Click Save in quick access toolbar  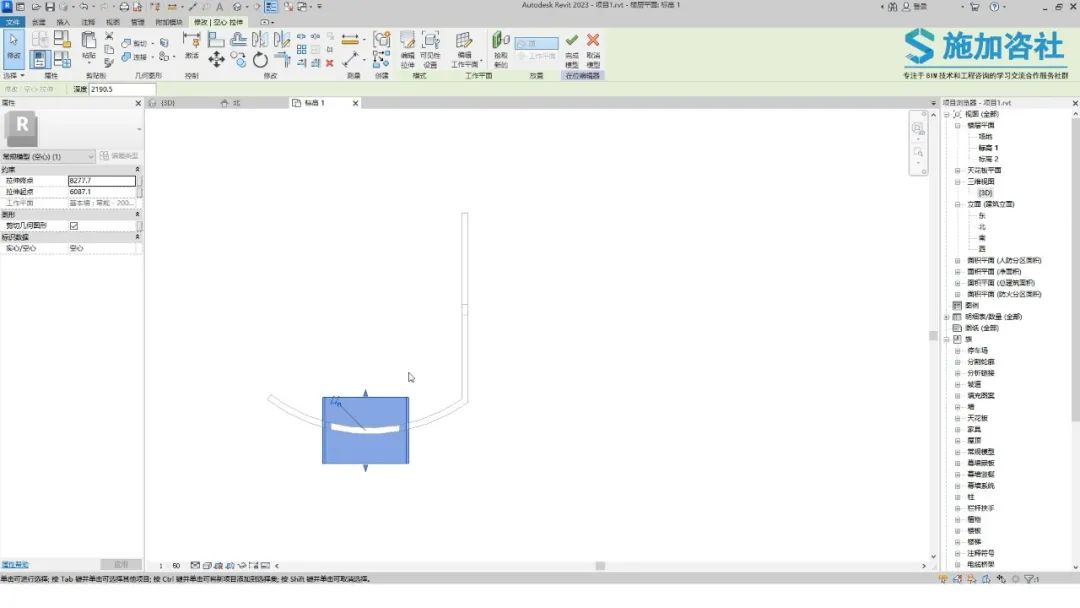point(50,7)
